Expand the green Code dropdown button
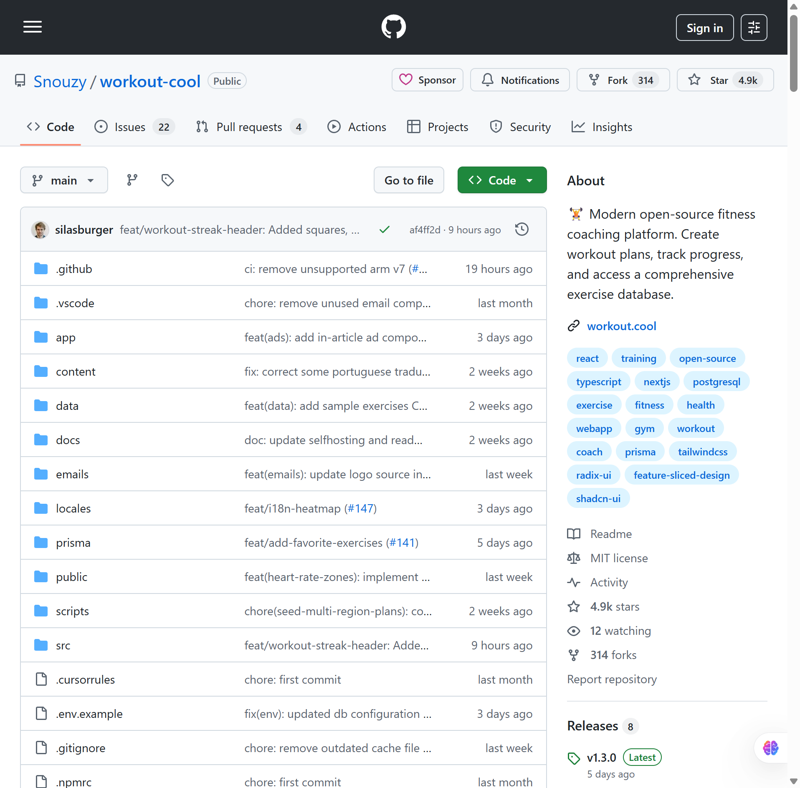This screenshot has width=800, height=788. click(502, 180)
